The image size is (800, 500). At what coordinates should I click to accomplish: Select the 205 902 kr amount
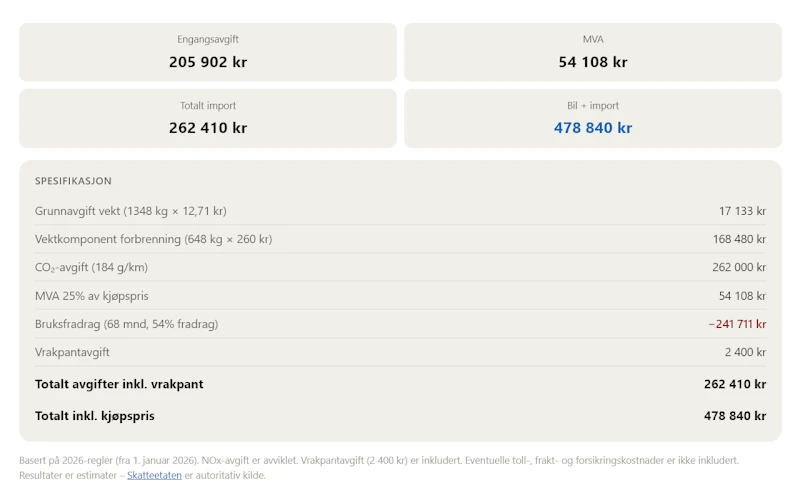pos(208,62)
